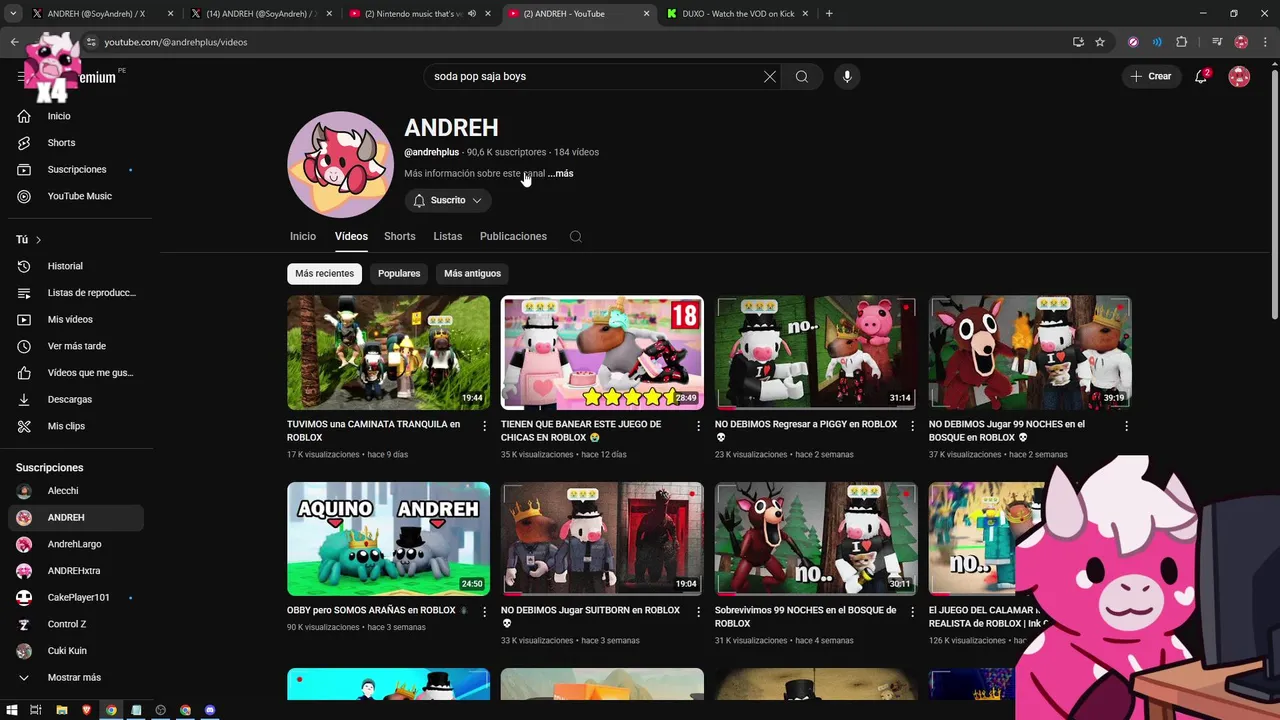Expand the Tú section chevron
Viewport: 1280px width, 720px height.
[38, 240]
